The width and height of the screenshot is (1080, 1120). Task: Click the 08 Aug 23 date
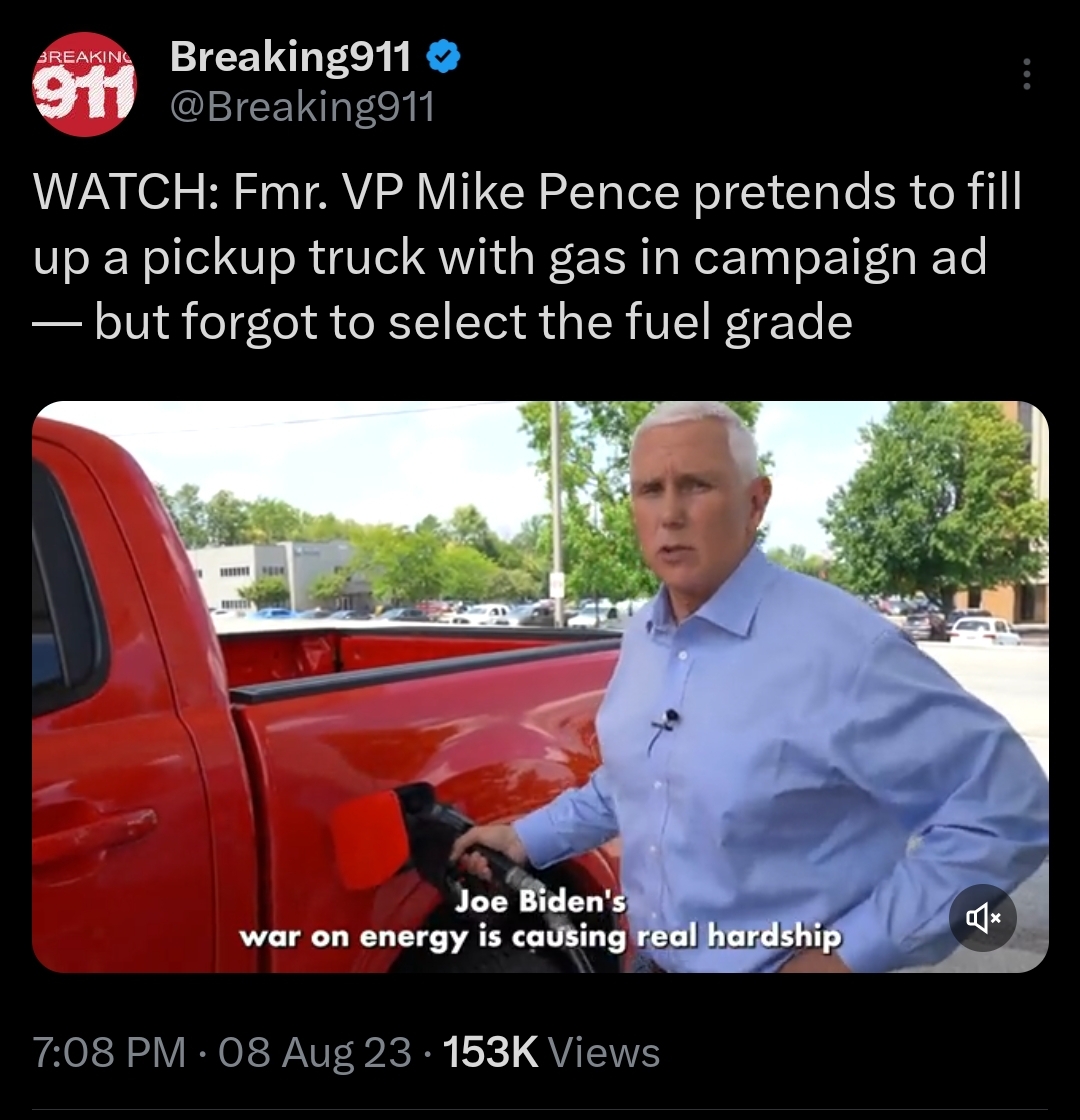point(315,1052)
